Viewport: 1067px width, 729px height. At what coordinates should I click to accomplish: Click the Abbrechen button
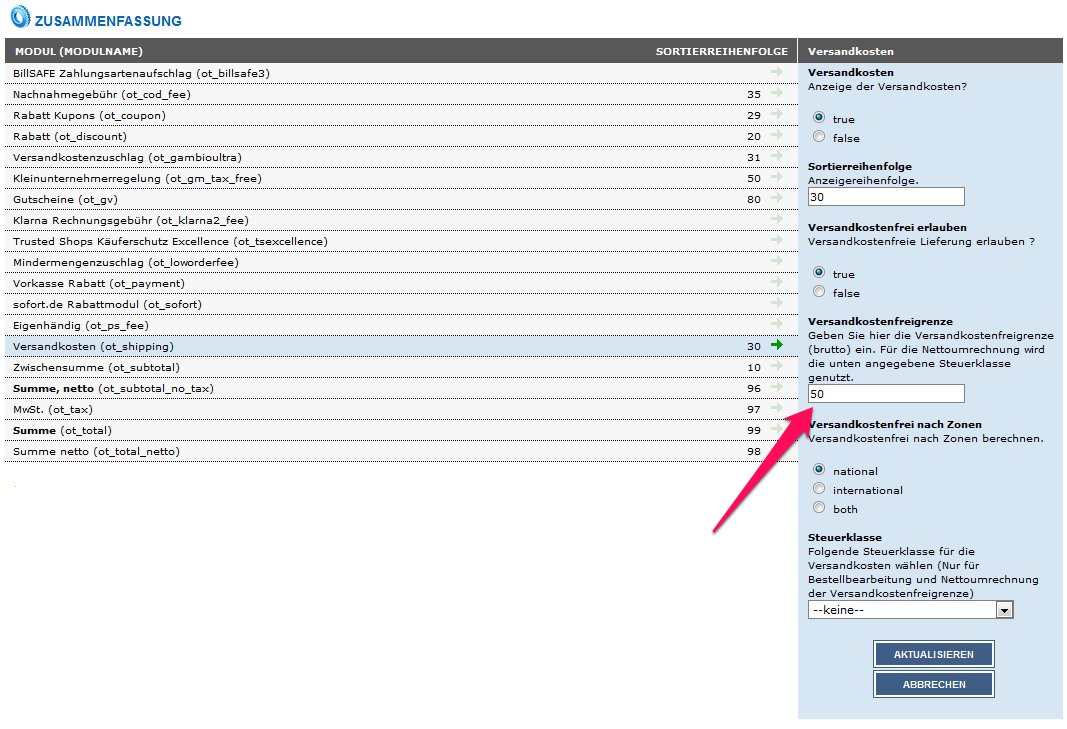pyautogui.click(x=933, y=685)
